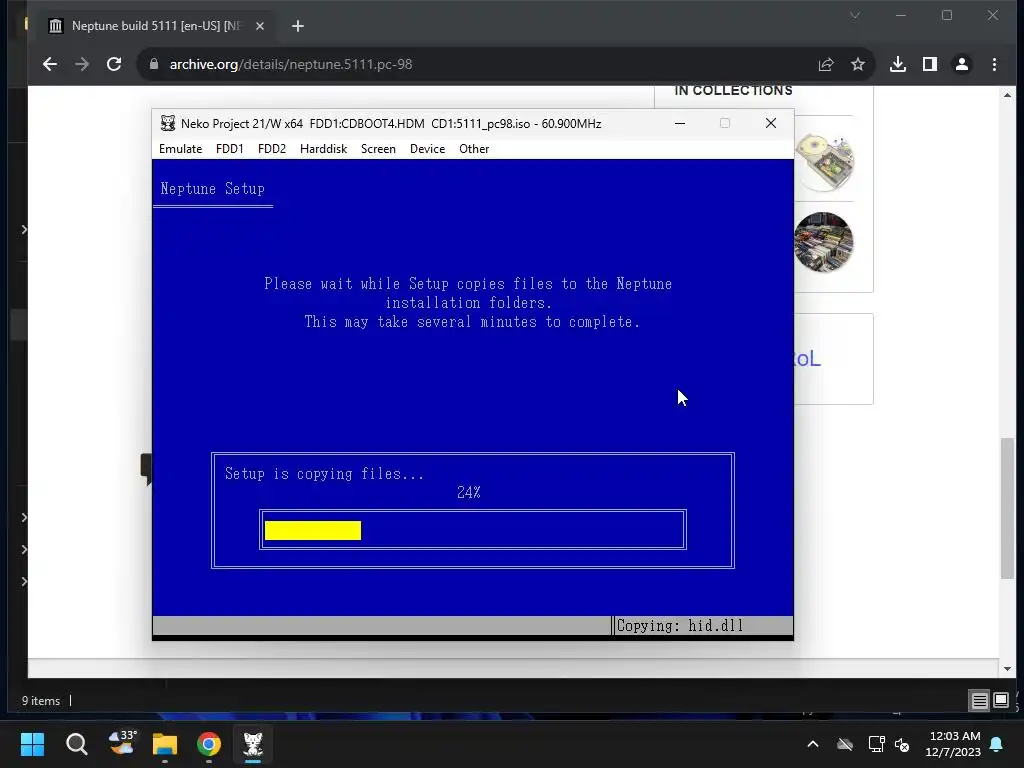1024x768 pixels.
Task: Click the CD software collection thumbnail
Action: coord(824,161)
